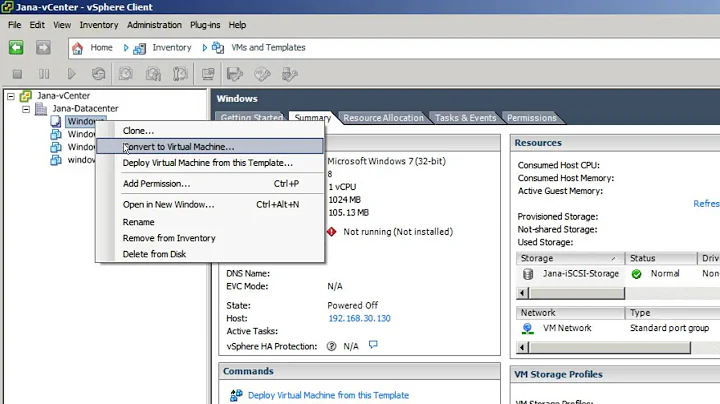This screenshot has height=404, width=720.
Task: Open the Administration menu
Action: tap(154, 25)
